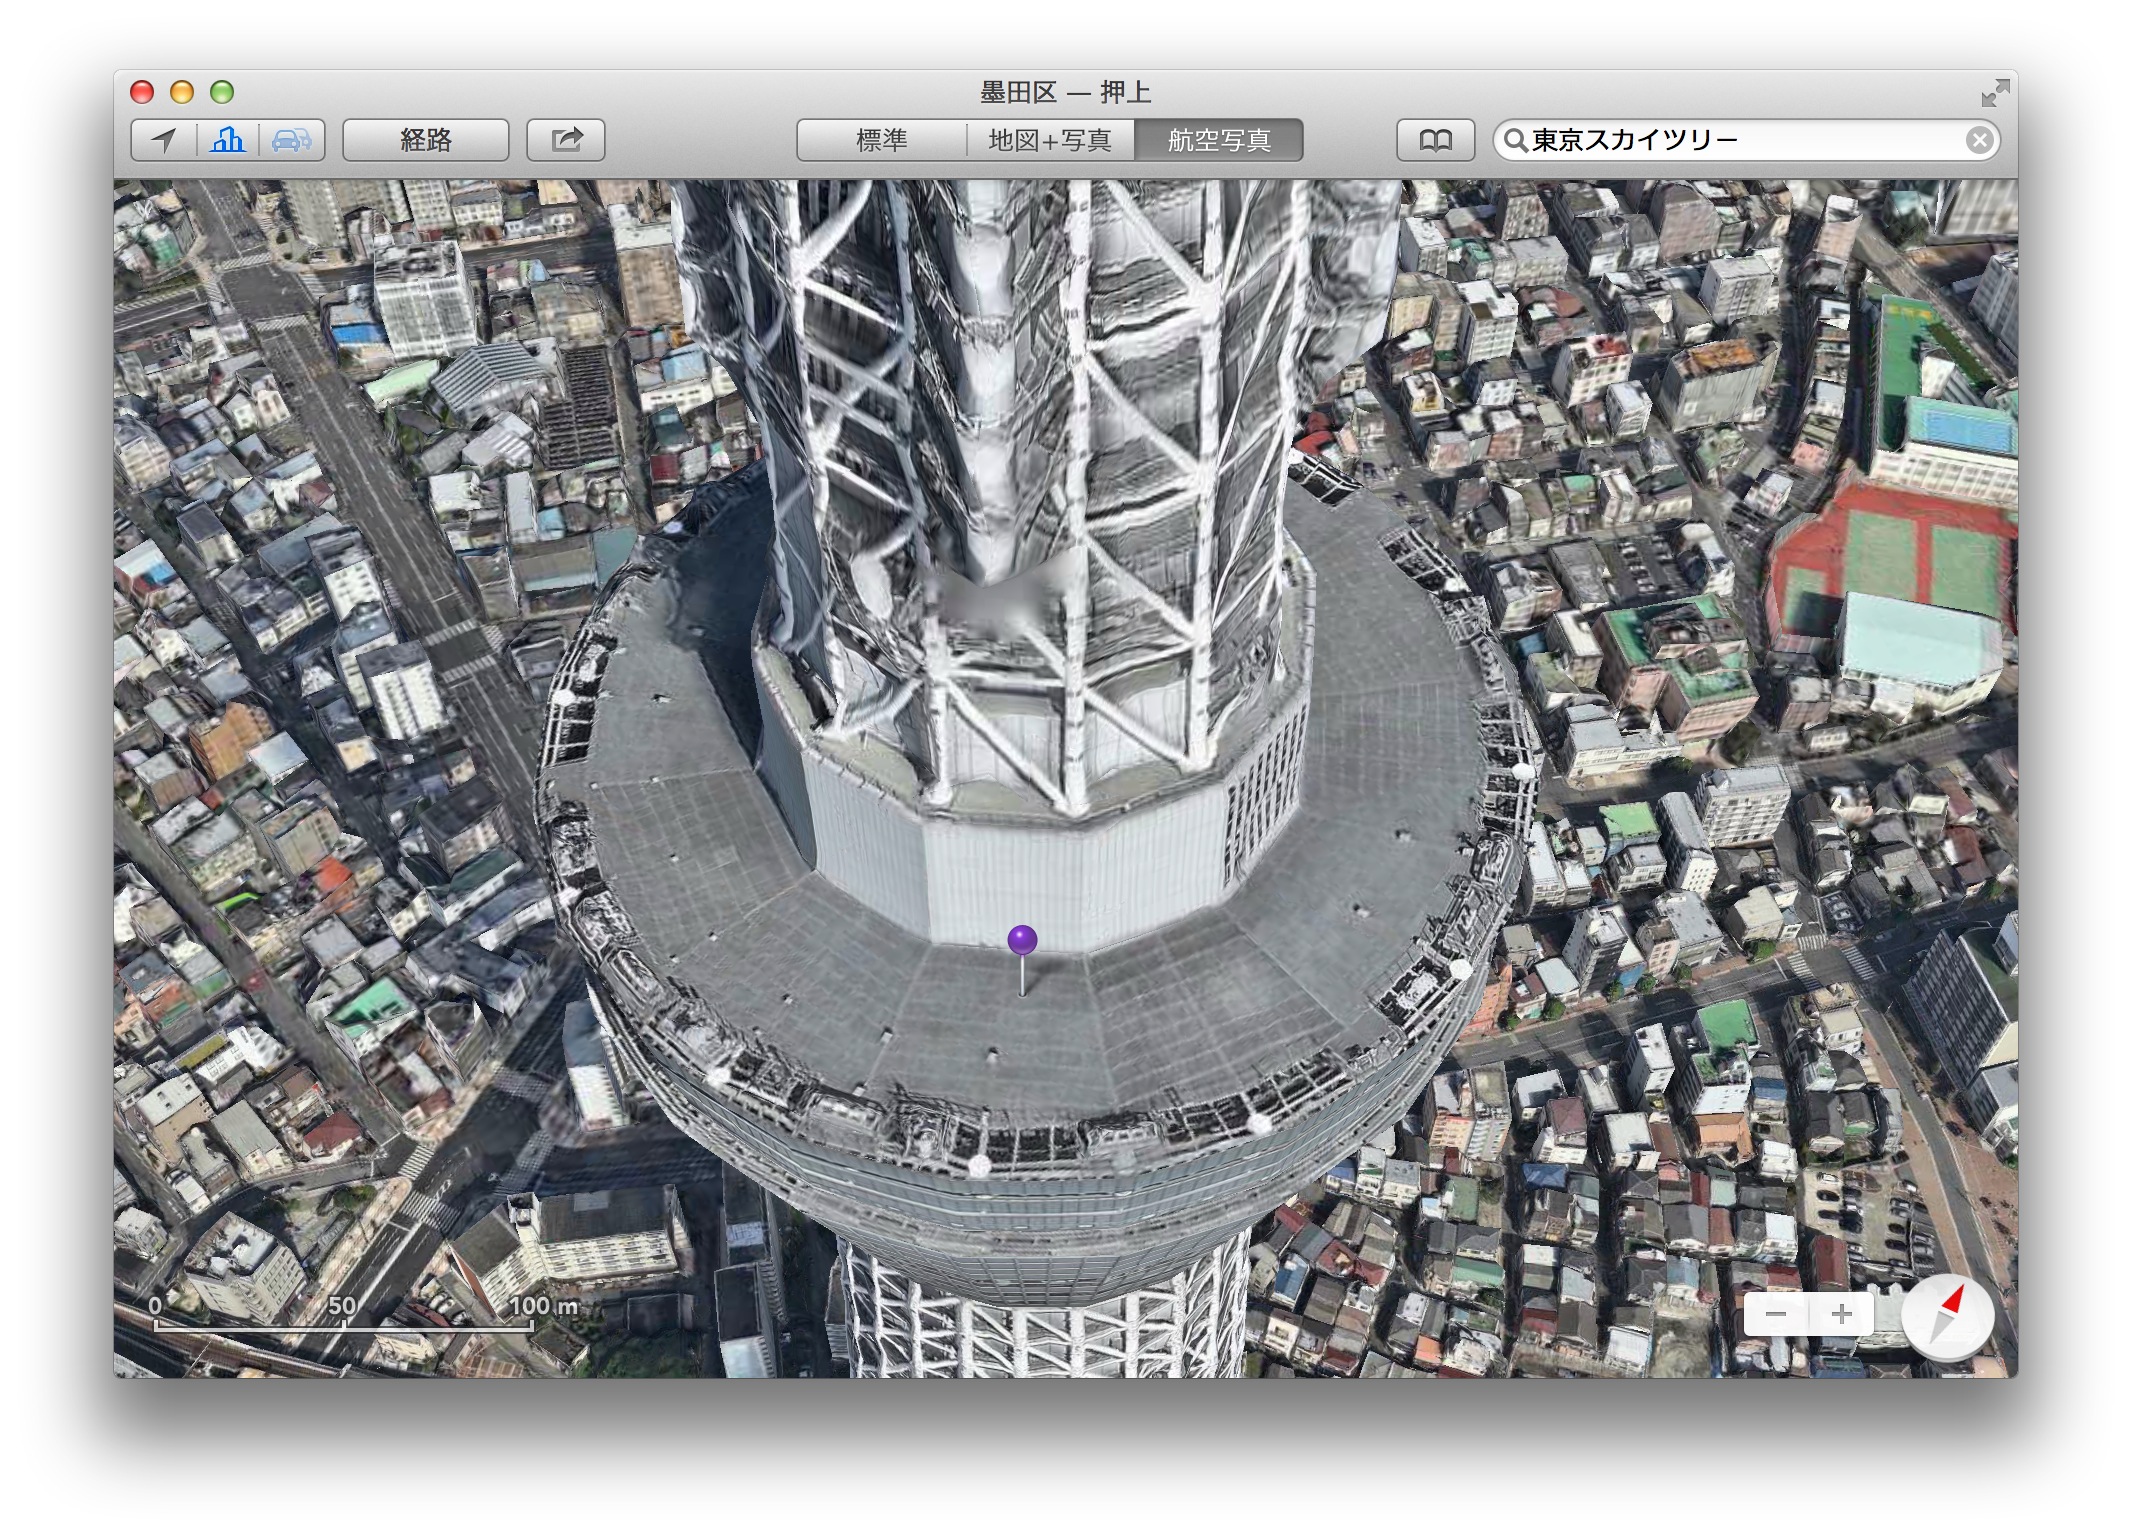
Task: Select the 航空写真 satellite view
Action: 1219,140
